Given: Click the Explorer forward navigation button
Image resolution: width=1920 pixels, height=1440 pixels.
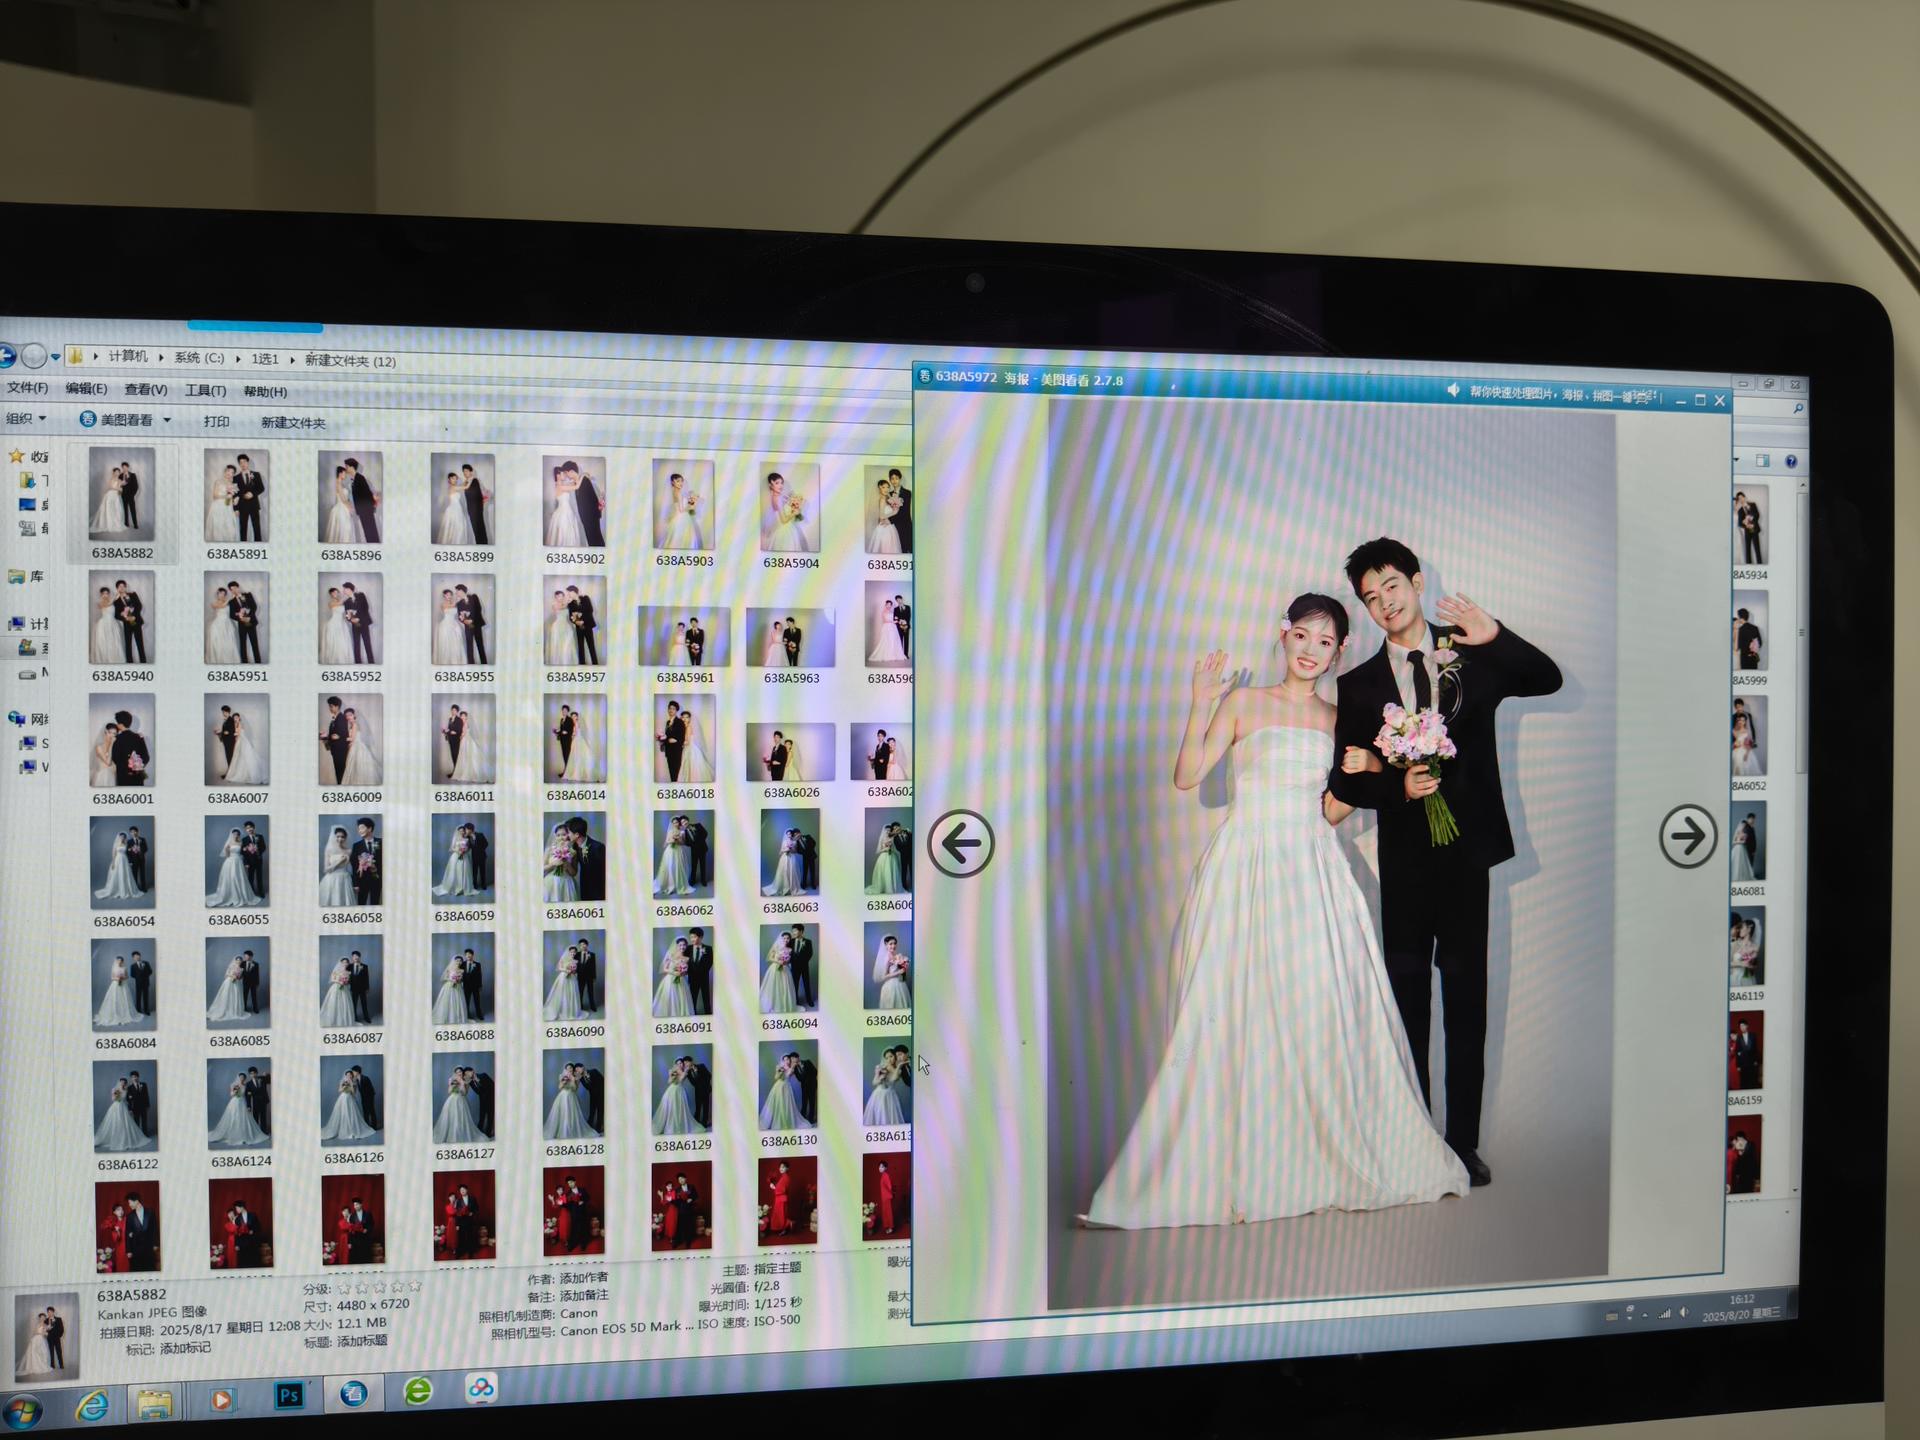Looking at the screenshot, I should pos(34,355).
